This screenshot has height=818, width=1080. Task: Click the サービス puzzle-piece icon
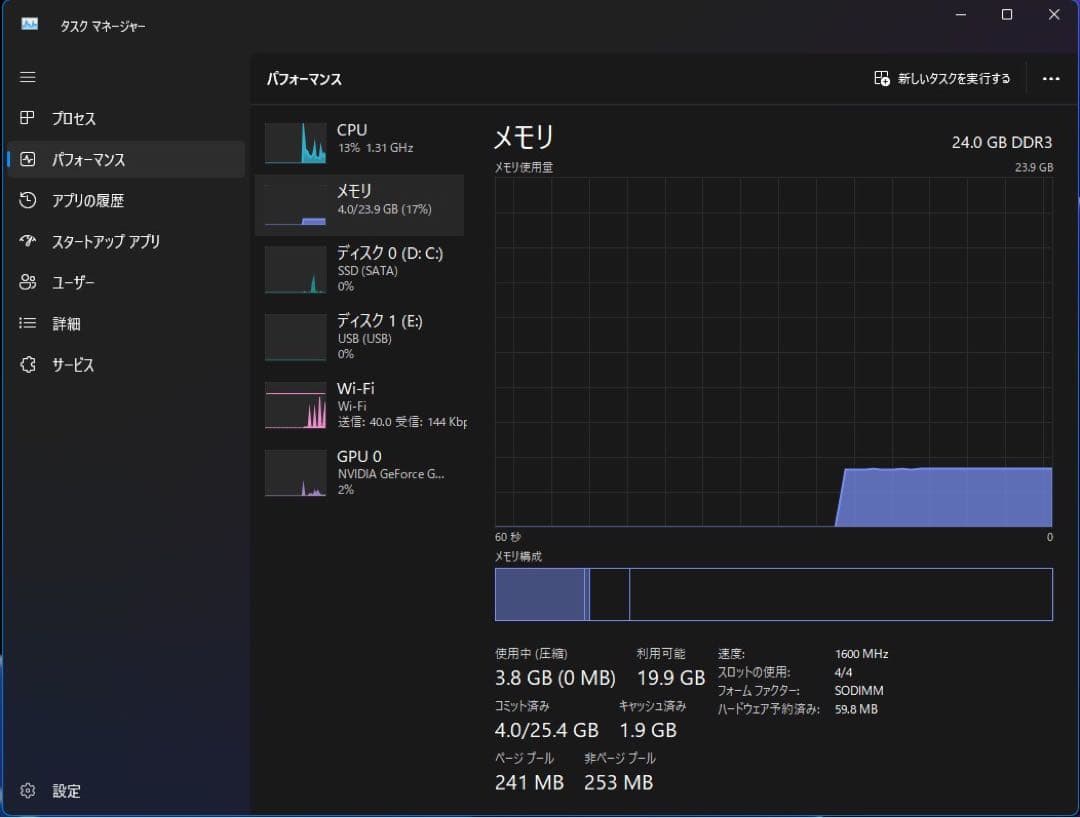[x=28, y=365]
